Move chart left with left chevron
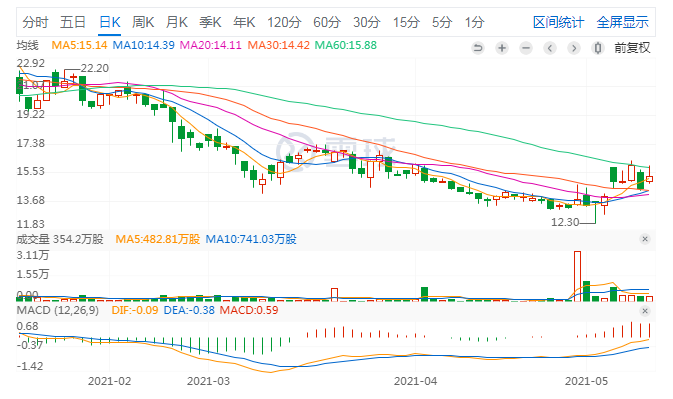673x399 pixels. (550, 48)
